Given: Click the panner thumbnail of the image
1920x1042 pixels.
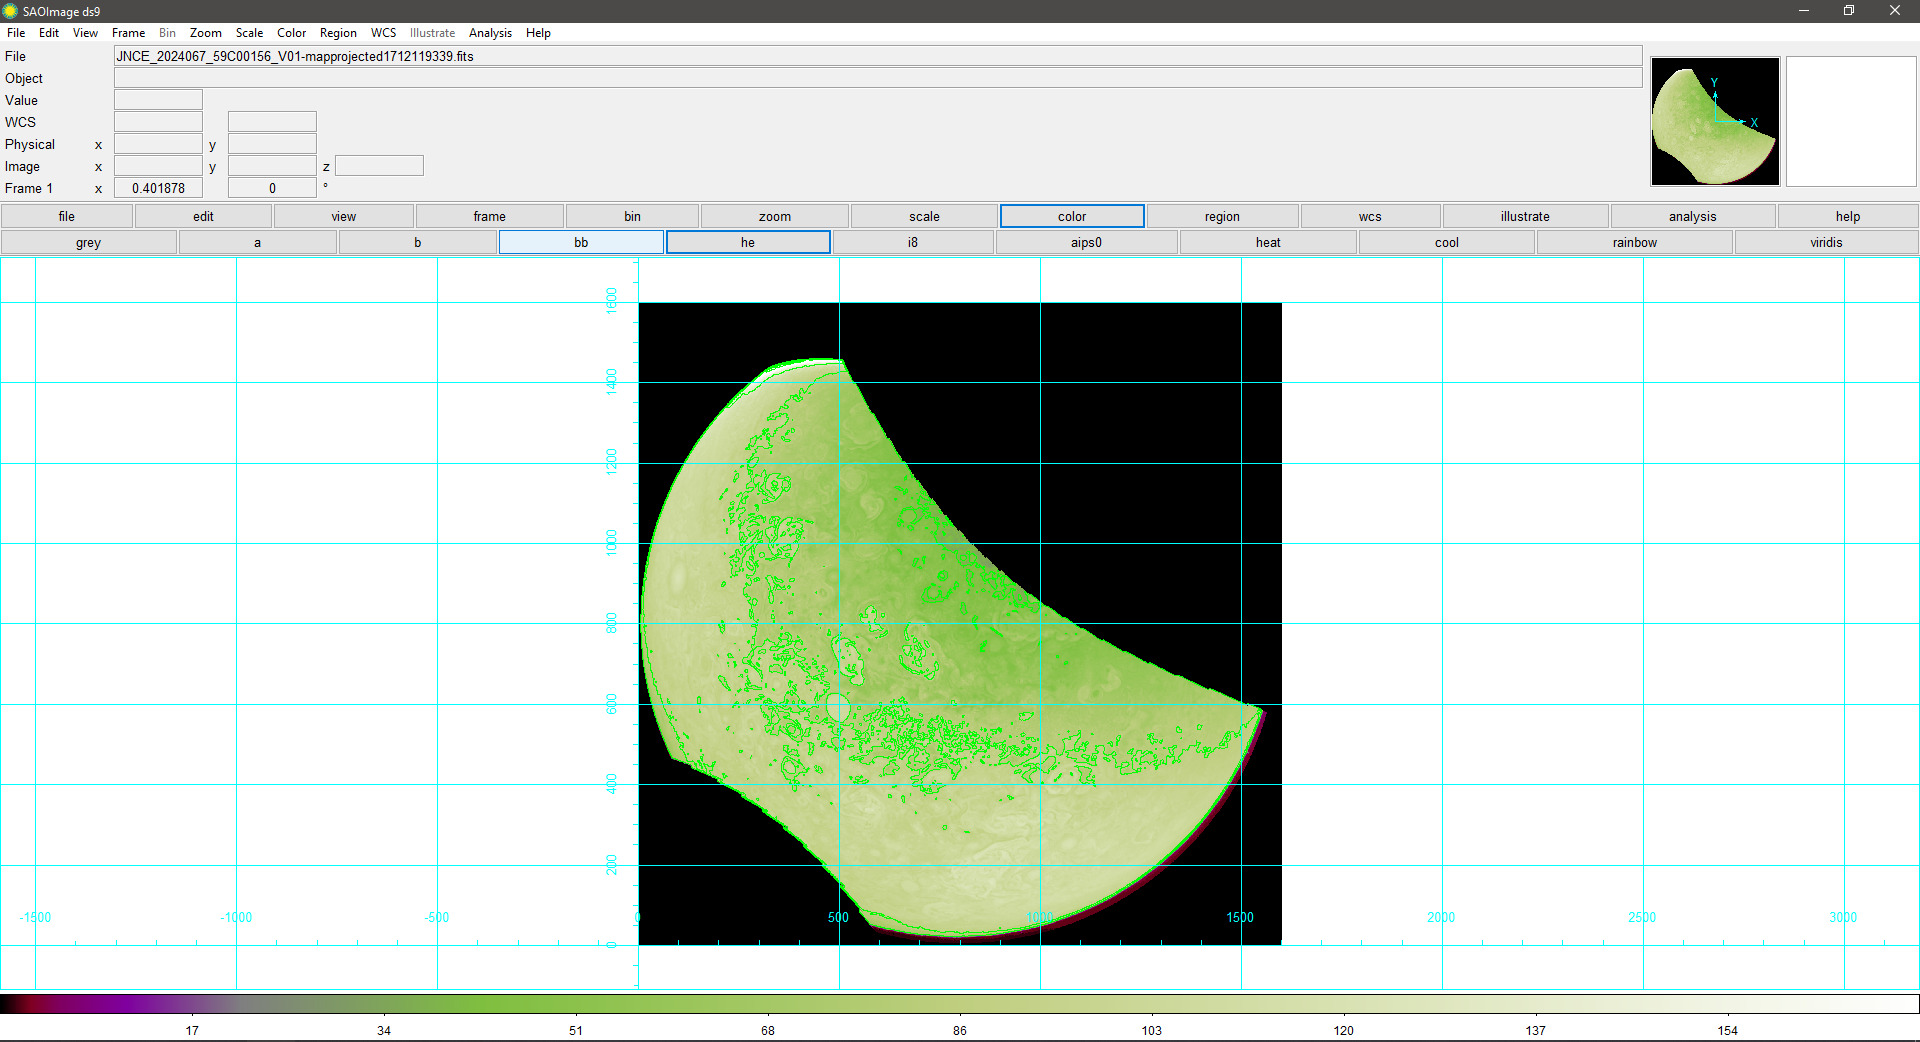Looking at the screenshot, I should [x=1714, y=121].
